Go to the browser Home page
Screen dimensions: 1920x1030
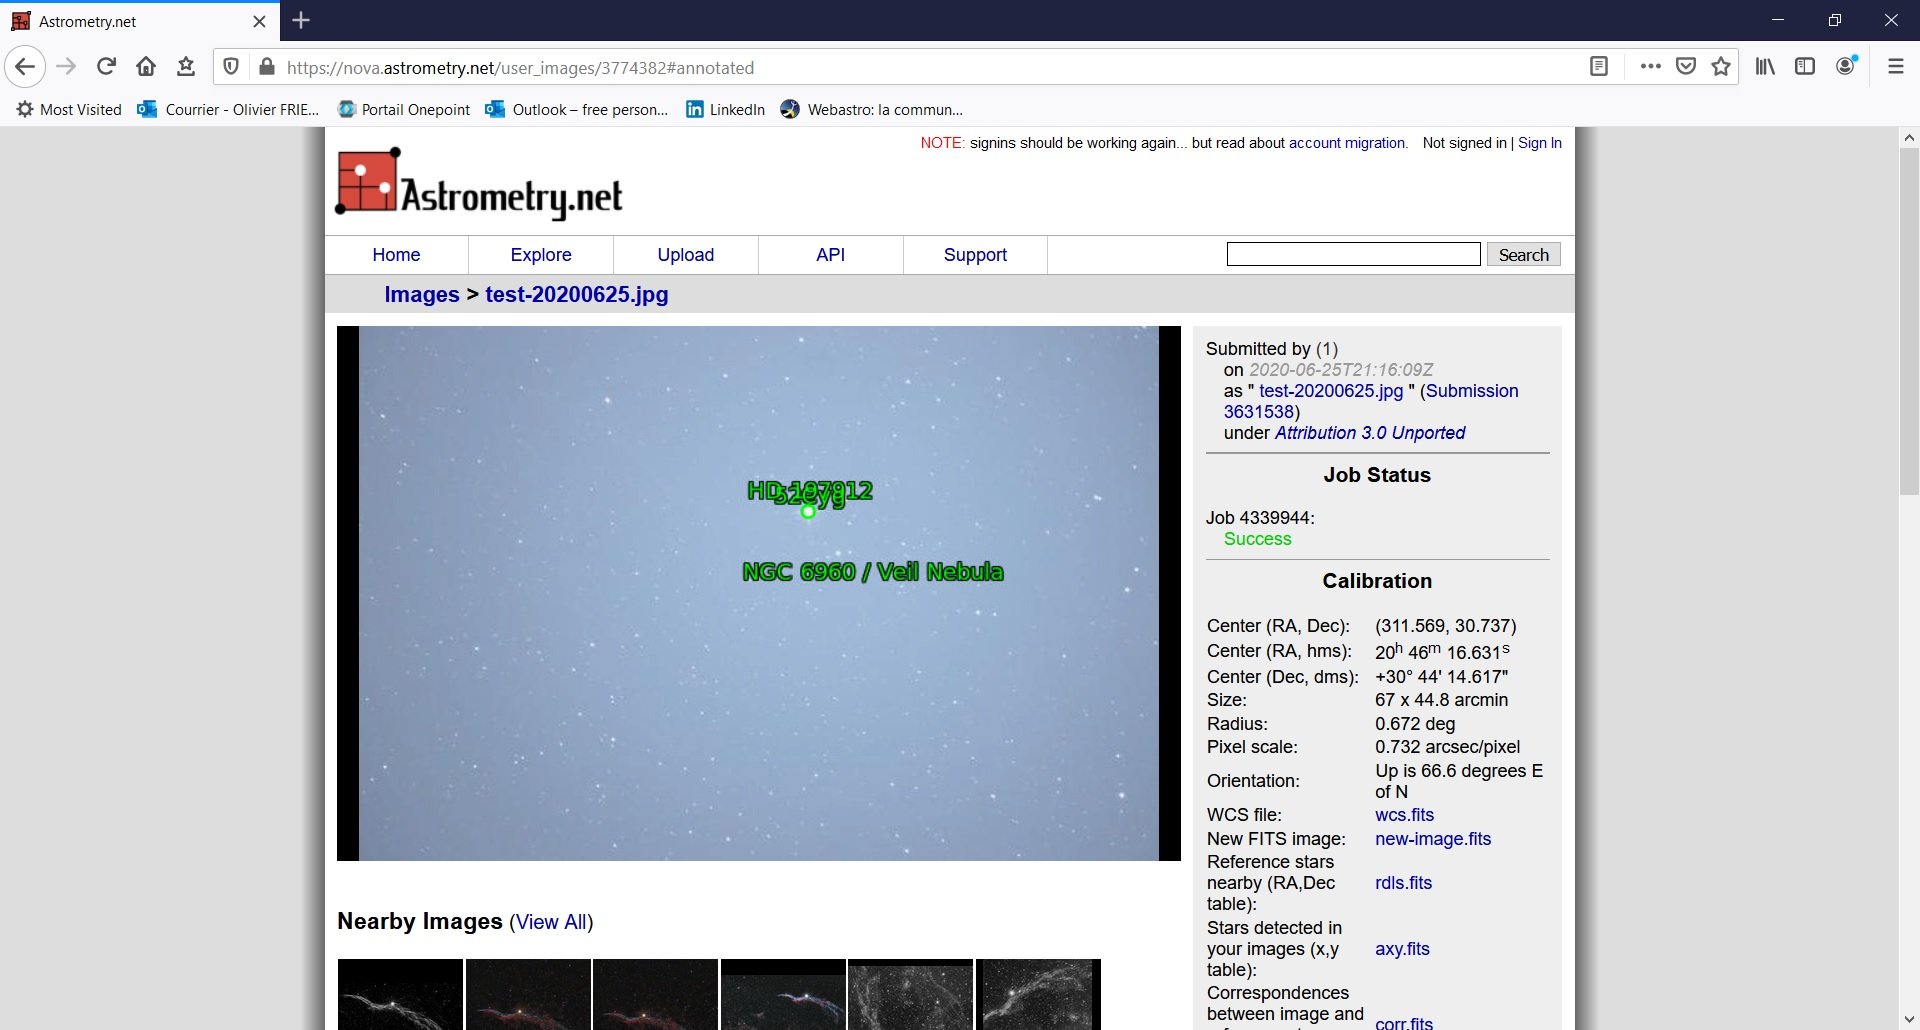(146, 67)
